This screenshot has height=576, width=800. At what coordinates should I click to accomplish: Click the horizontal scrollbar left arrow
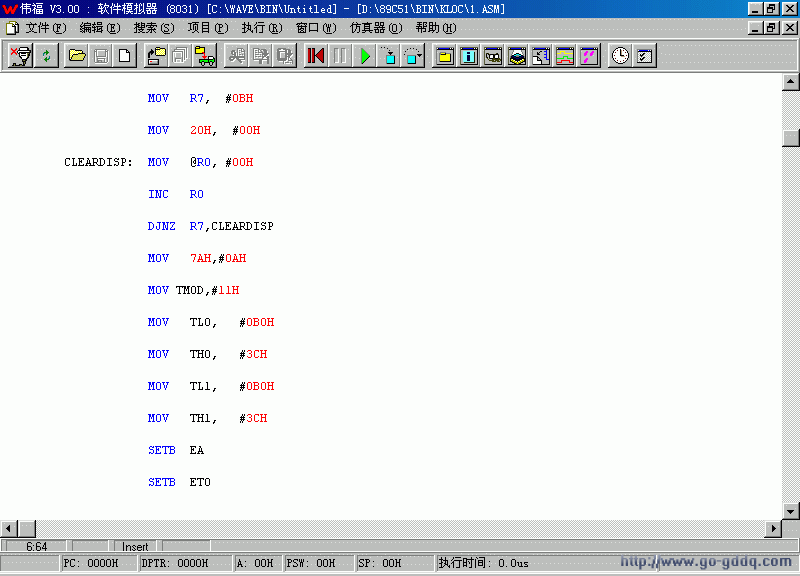tap(9, 529)
